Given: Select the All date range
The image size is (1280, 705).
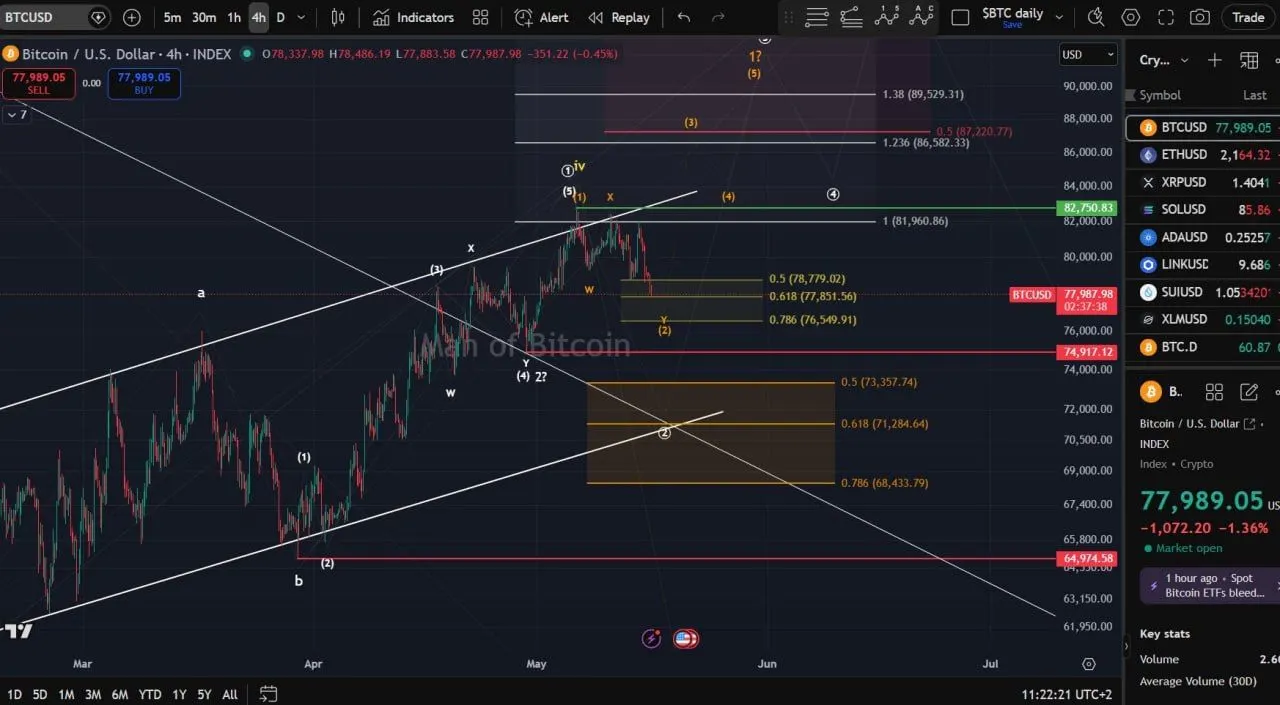Looking at the screenshot, I should coord(229,694).
